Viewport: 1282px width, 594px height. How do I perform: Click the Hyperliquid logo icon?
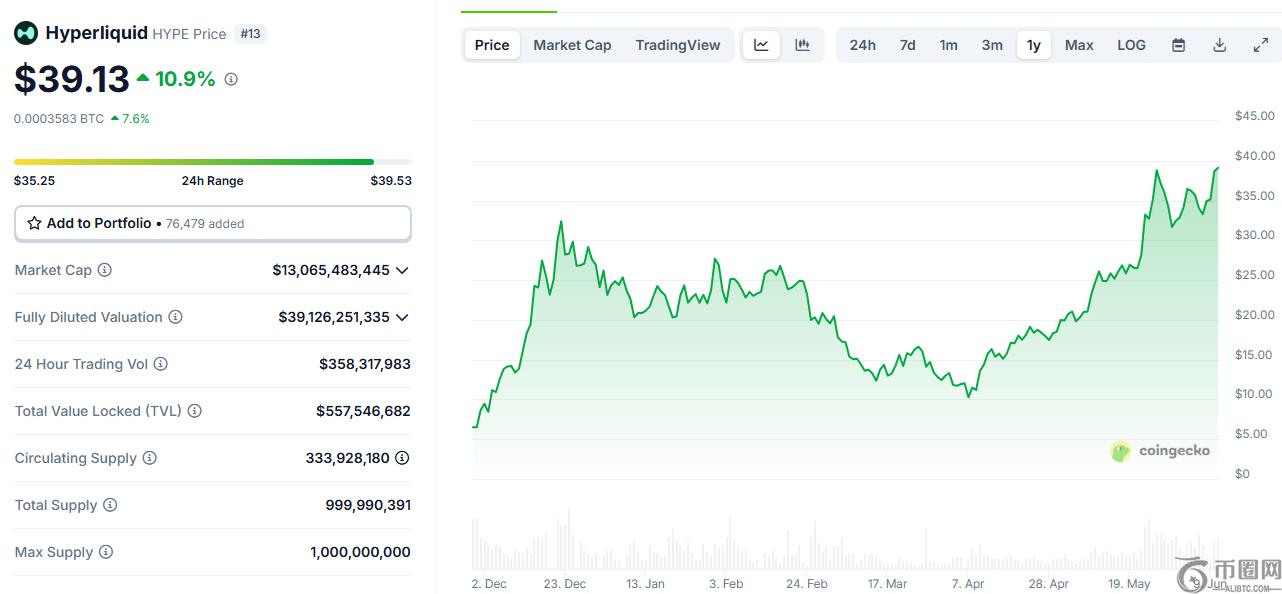pos(25,33)
